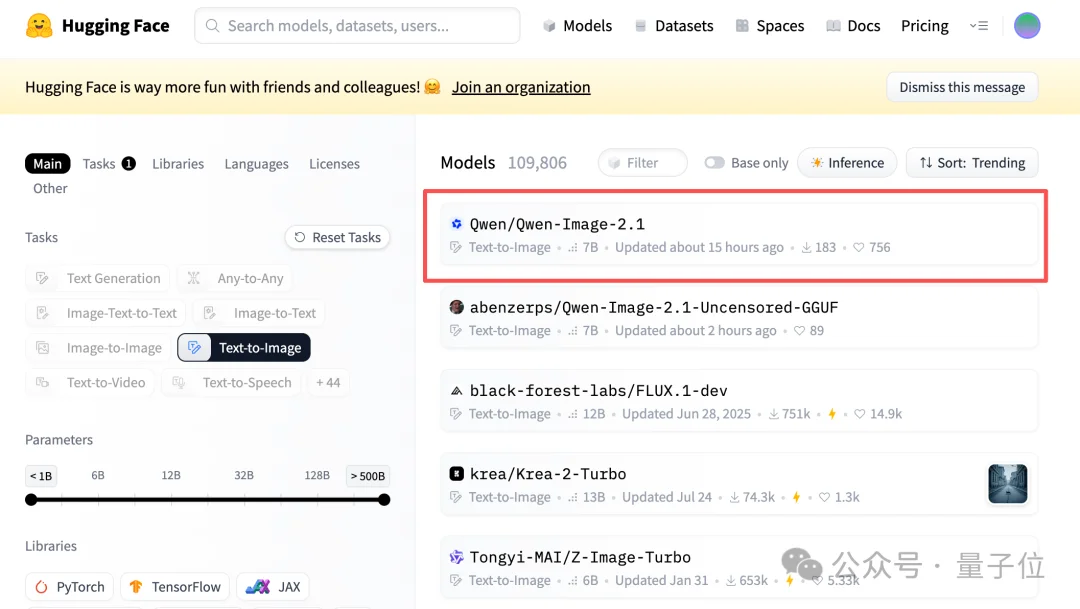Expand the navbar more-options menu
1080x609 pixels.
tap(979, 26)
